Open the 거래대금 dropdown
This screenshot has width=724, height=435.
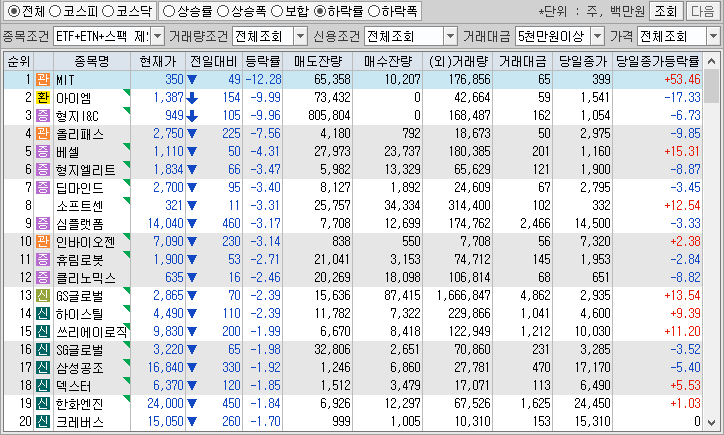point(597,36)
